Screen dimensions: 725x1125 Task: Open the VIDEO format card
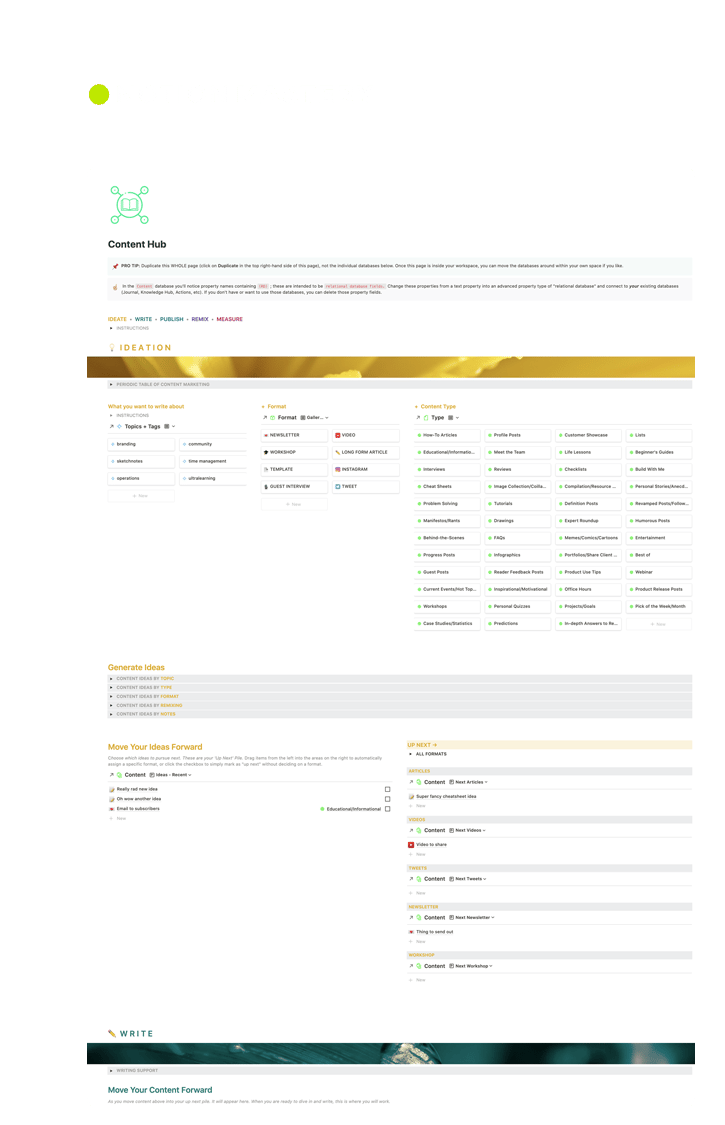click(365, 435)
